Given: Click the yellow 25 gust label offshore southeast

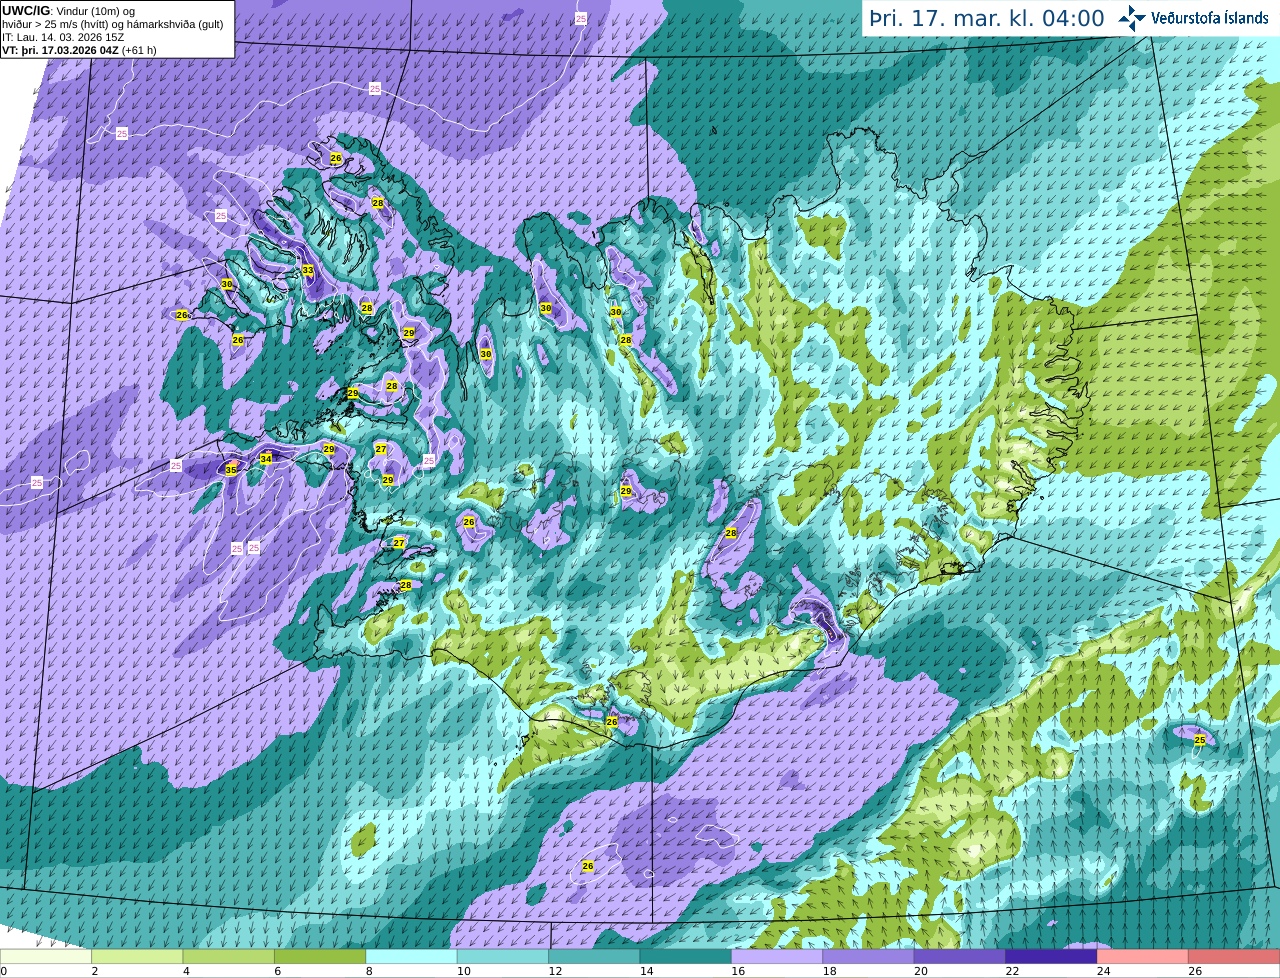Looking at the screenshot, I should (1200, 740).
